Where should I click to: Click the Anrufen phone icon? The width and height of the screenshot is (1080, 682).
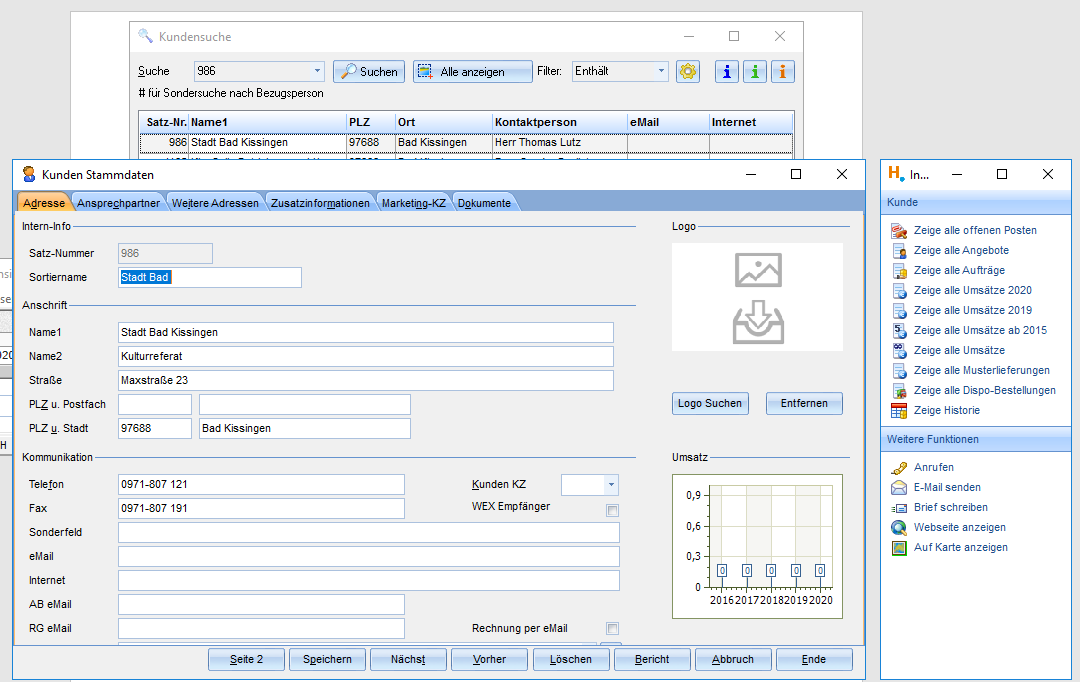[899, 468]
